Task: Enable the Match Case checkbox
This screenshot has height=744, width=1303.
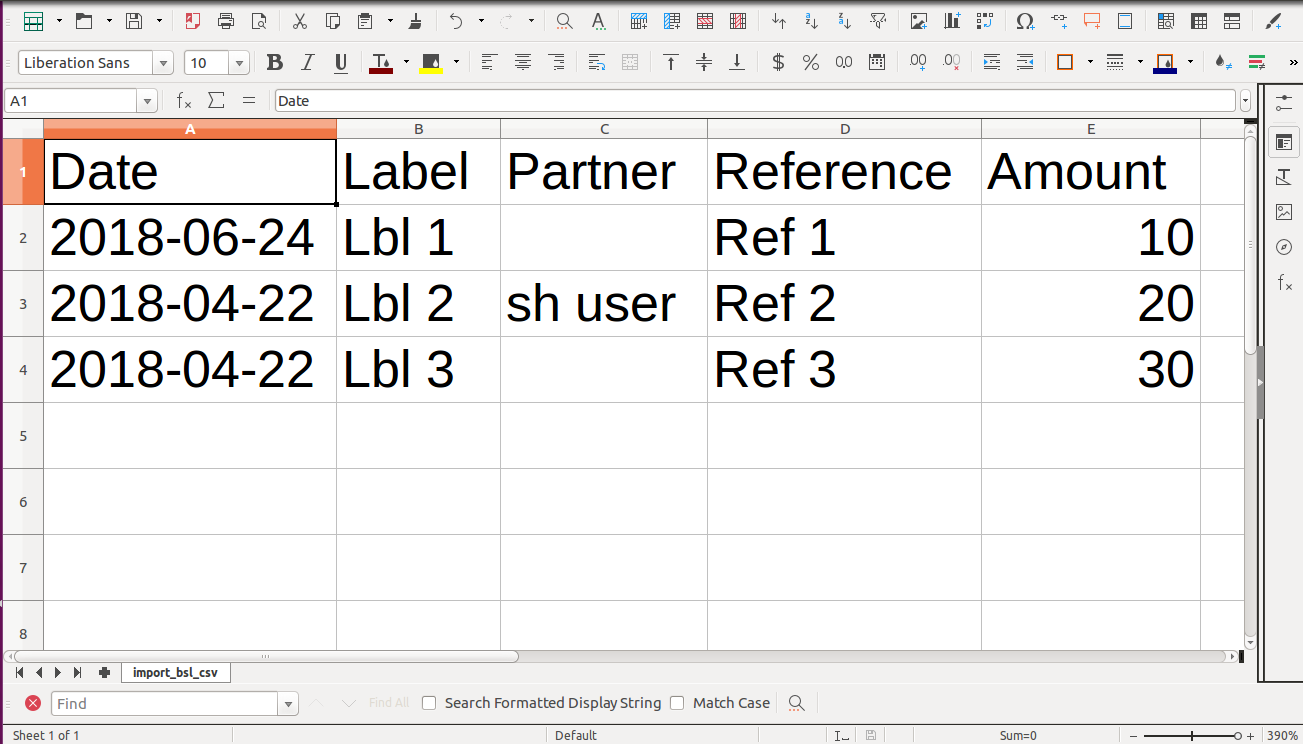Action: (677, 703)
